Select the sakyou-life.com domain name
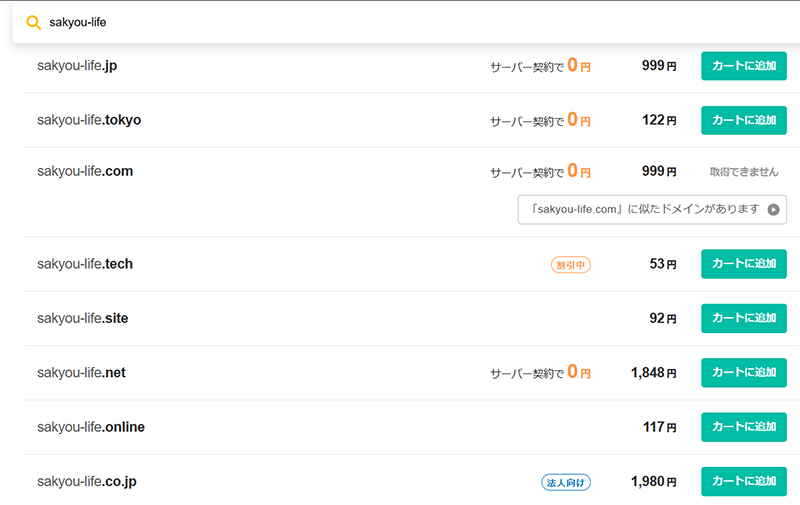The height and width of the screenshot is (505, 800). click(x=85, y=171)
